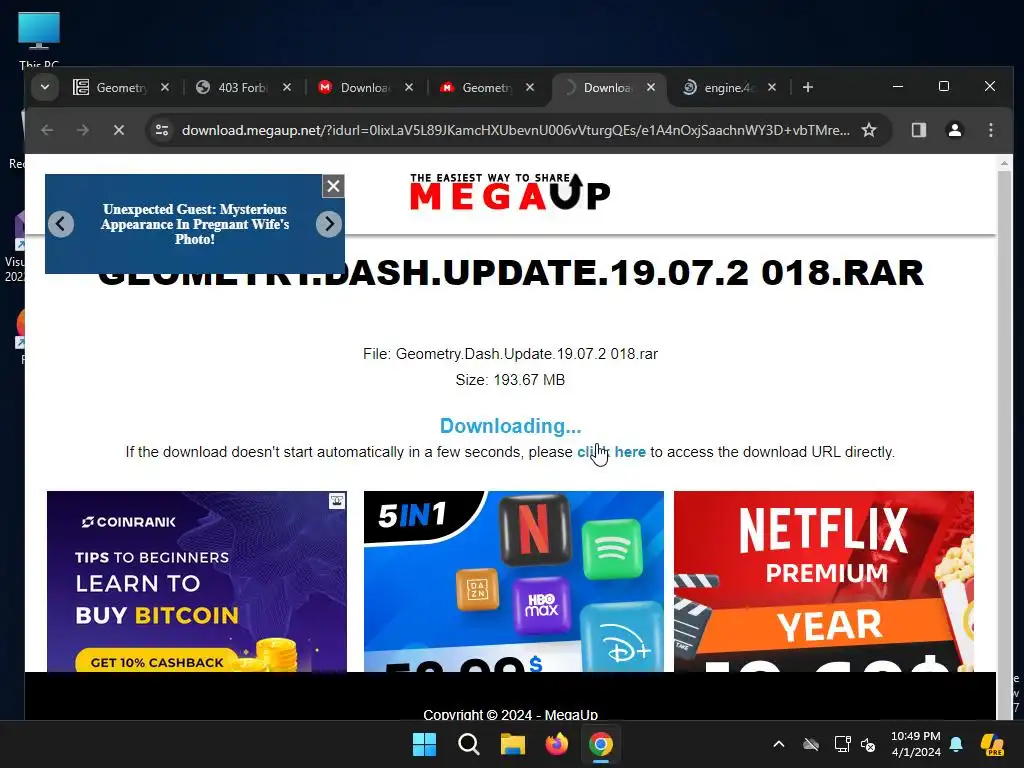Open a new browser tab
Viewport: 1024px width, 768px height.
[808, 87]
